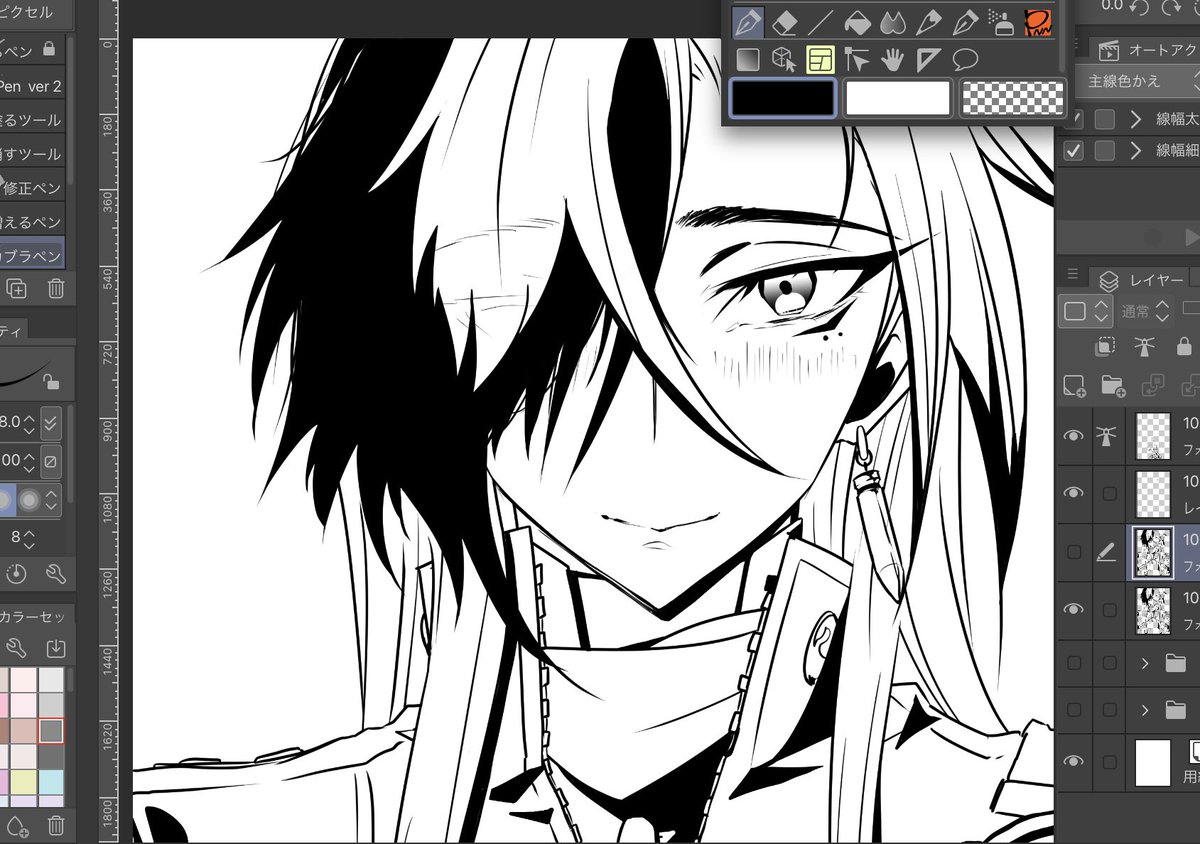Toggle clip to layer below icon
This screenshot has width=1200, height=844.
coord(1105,347)
